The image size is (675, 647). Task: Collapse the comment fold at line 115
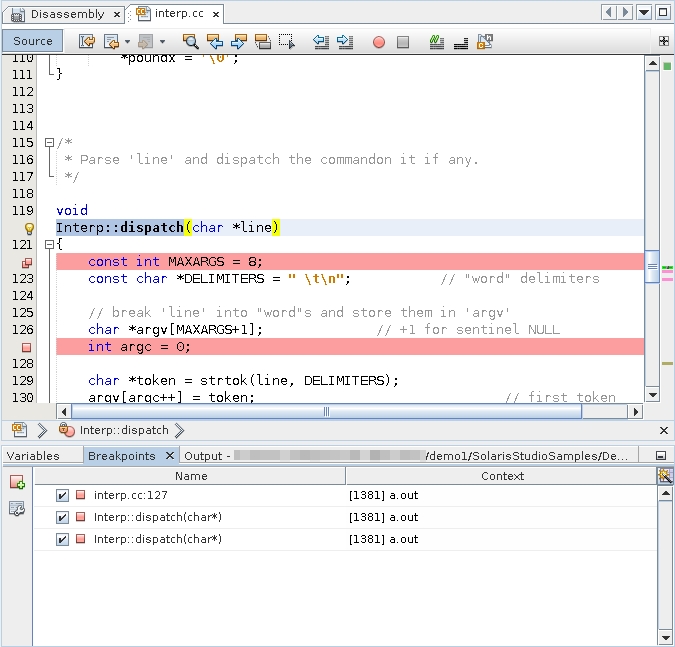coord(50,142)
